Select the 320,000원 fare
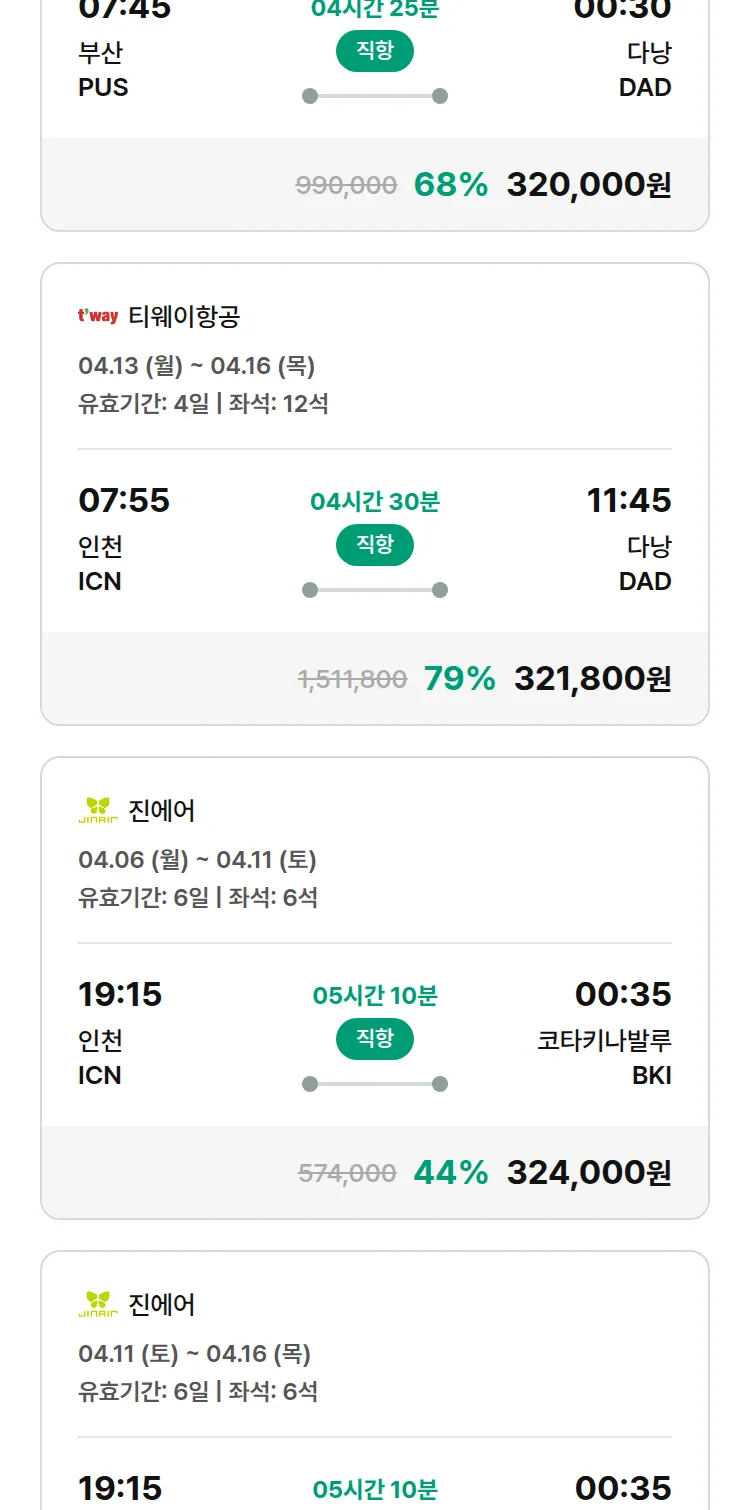Screen dimensions: 750x1510 [589, 185]
